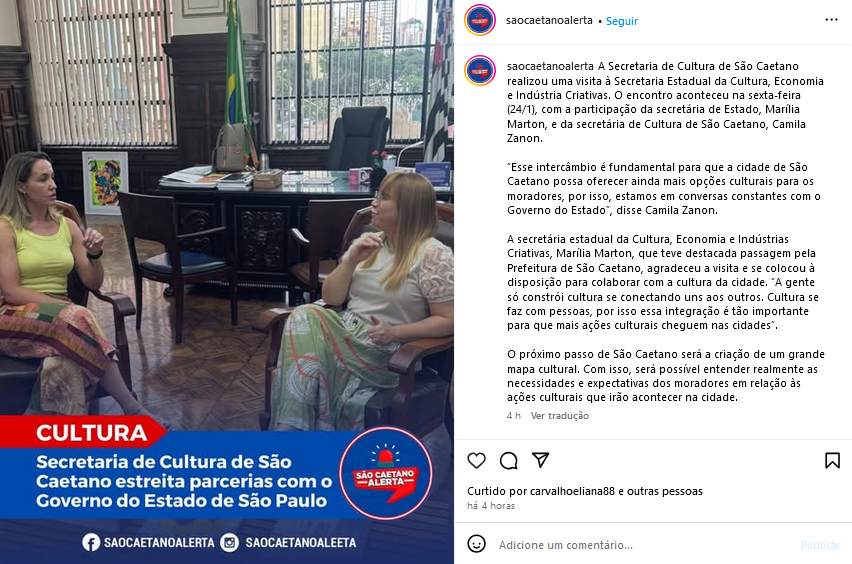Screen dimensions: 852x564
Task: Save the post with the bookmark icon
Action: [x=832, y=461]
